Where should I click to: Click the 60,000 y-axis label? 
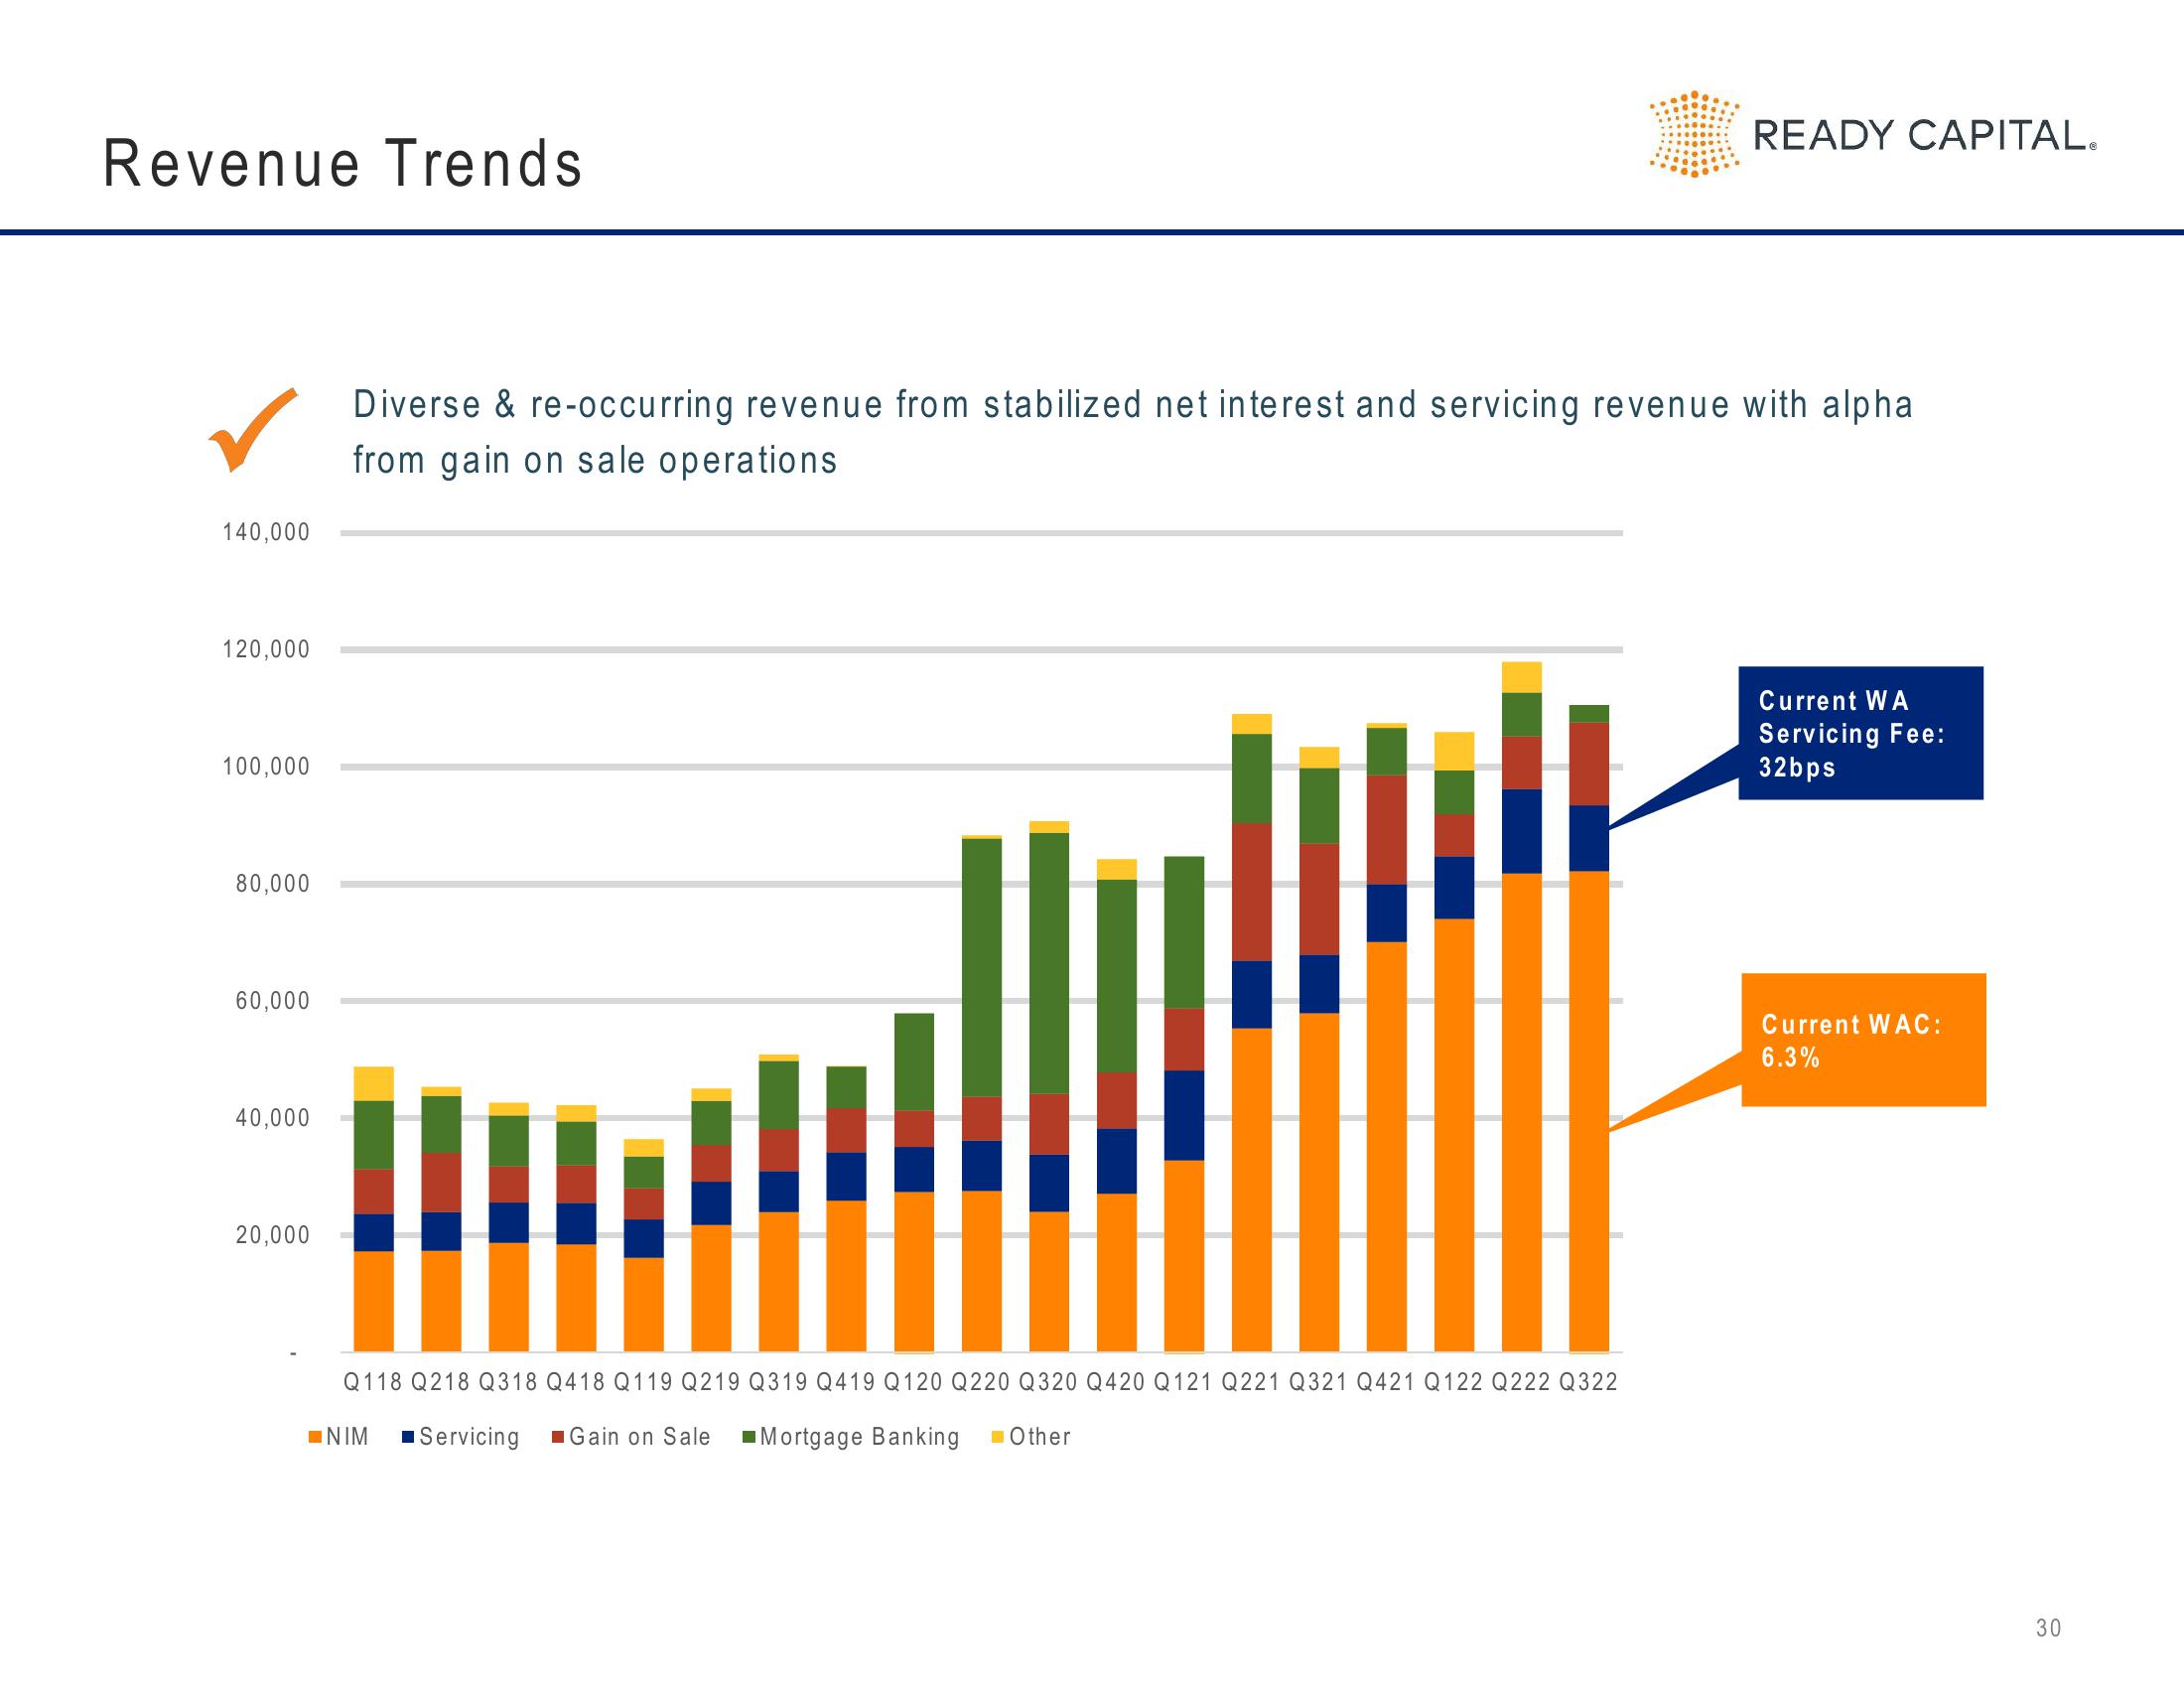273,1001
